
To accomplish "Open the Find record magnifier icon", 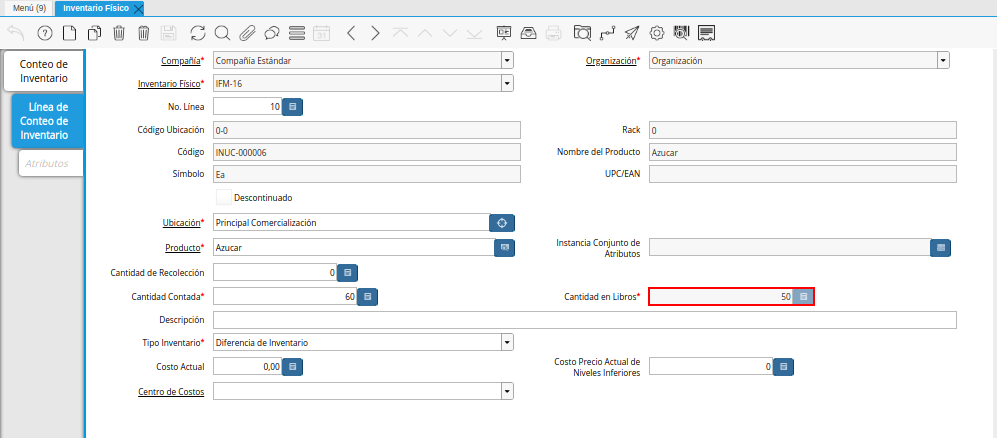I will pyautogui.click(x=222, y=33).
